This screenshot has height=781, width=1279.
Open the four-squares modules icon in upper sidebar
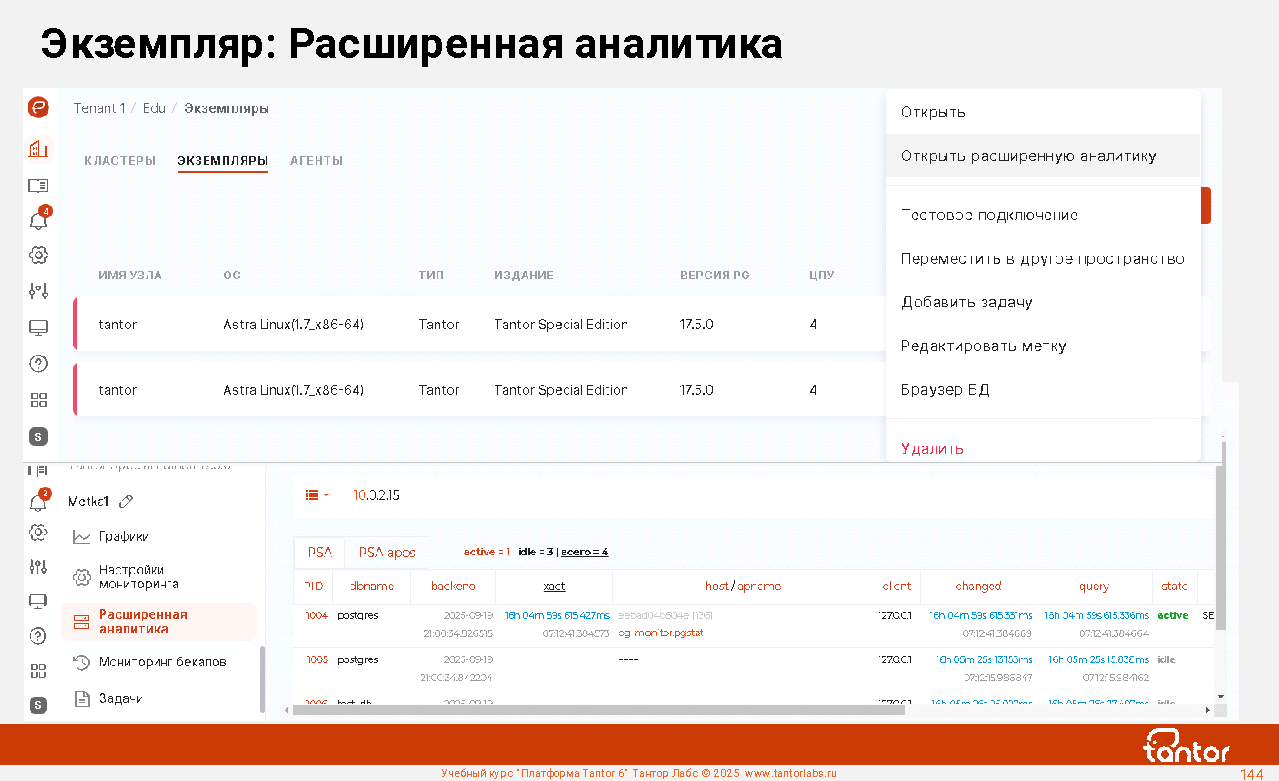[38, 400]
